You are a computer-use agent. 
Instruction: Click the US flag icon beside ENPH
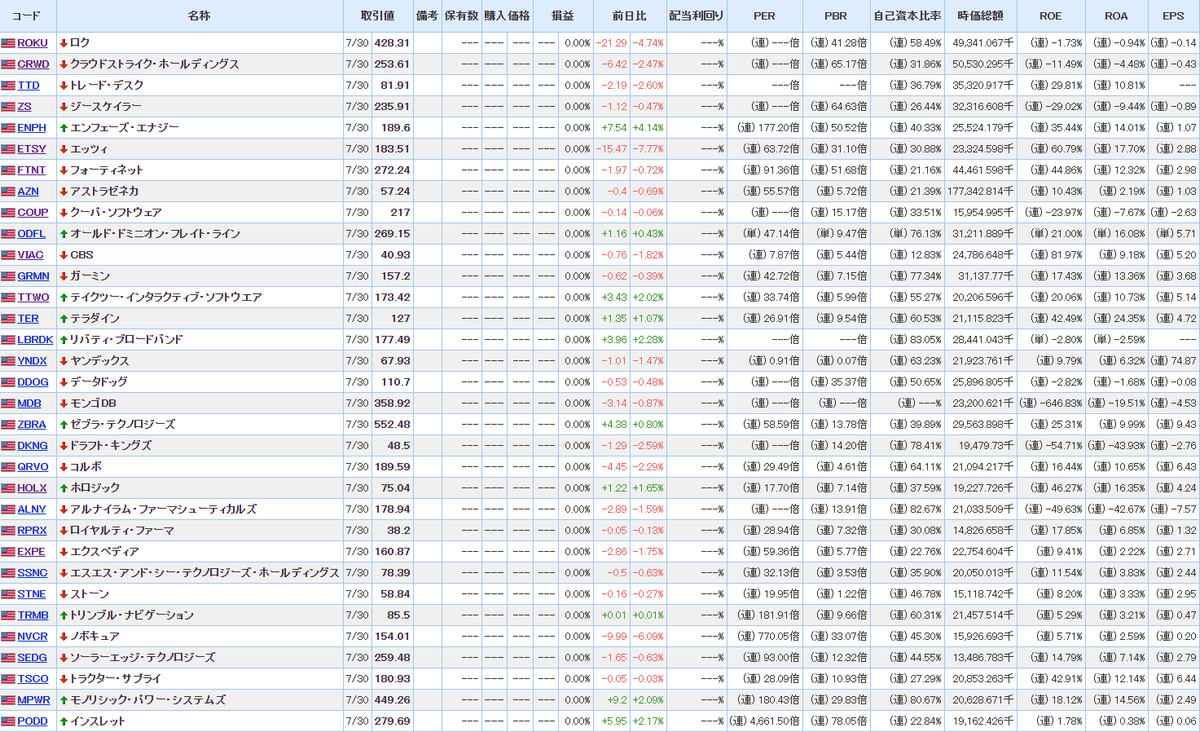(x=8, y=128)
